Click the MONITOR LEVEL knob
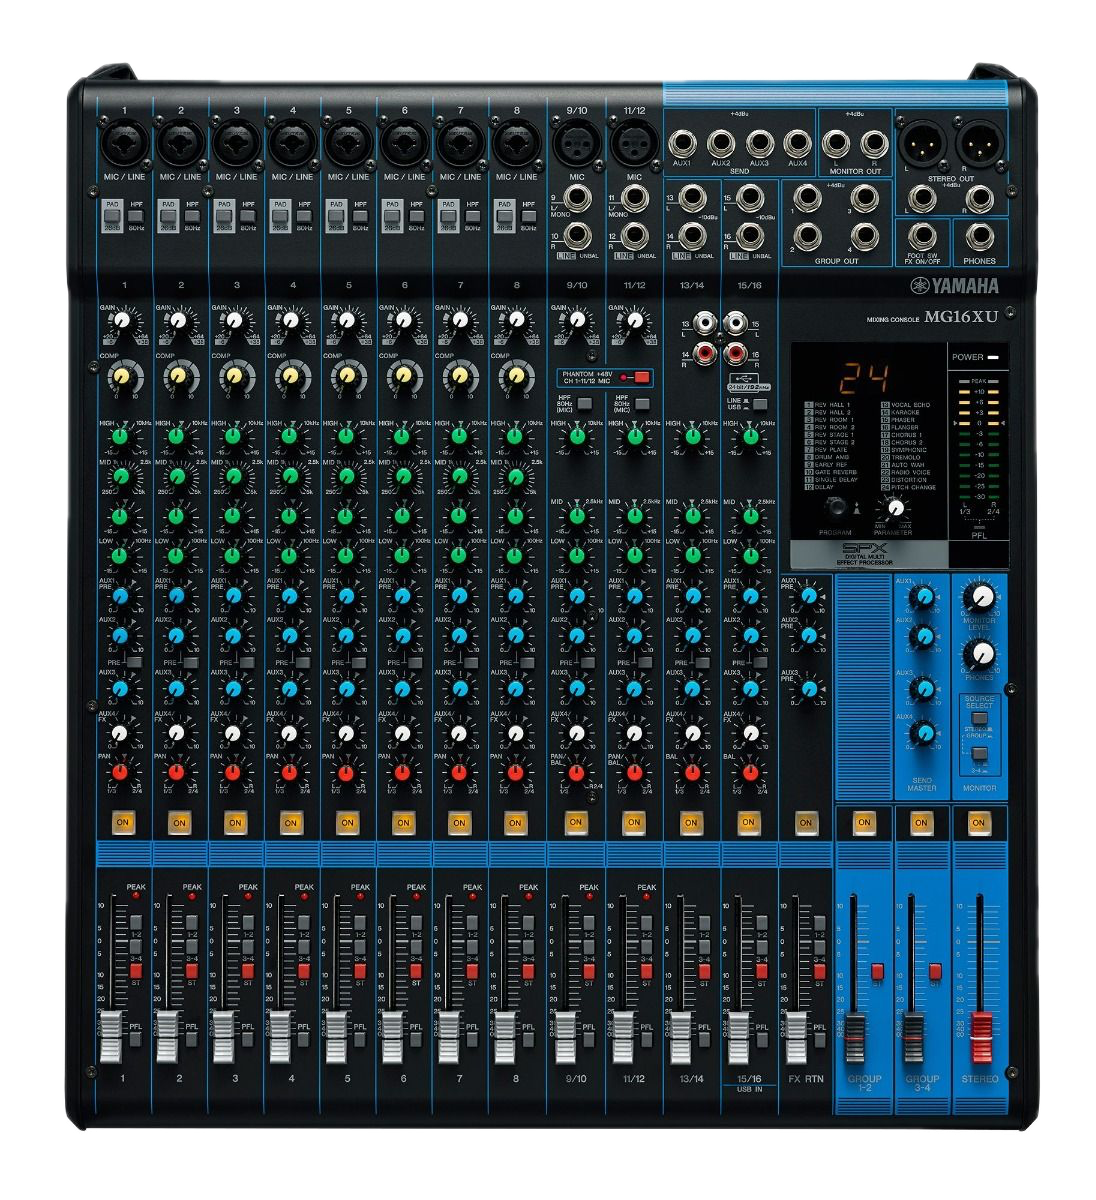 (980, 598)
